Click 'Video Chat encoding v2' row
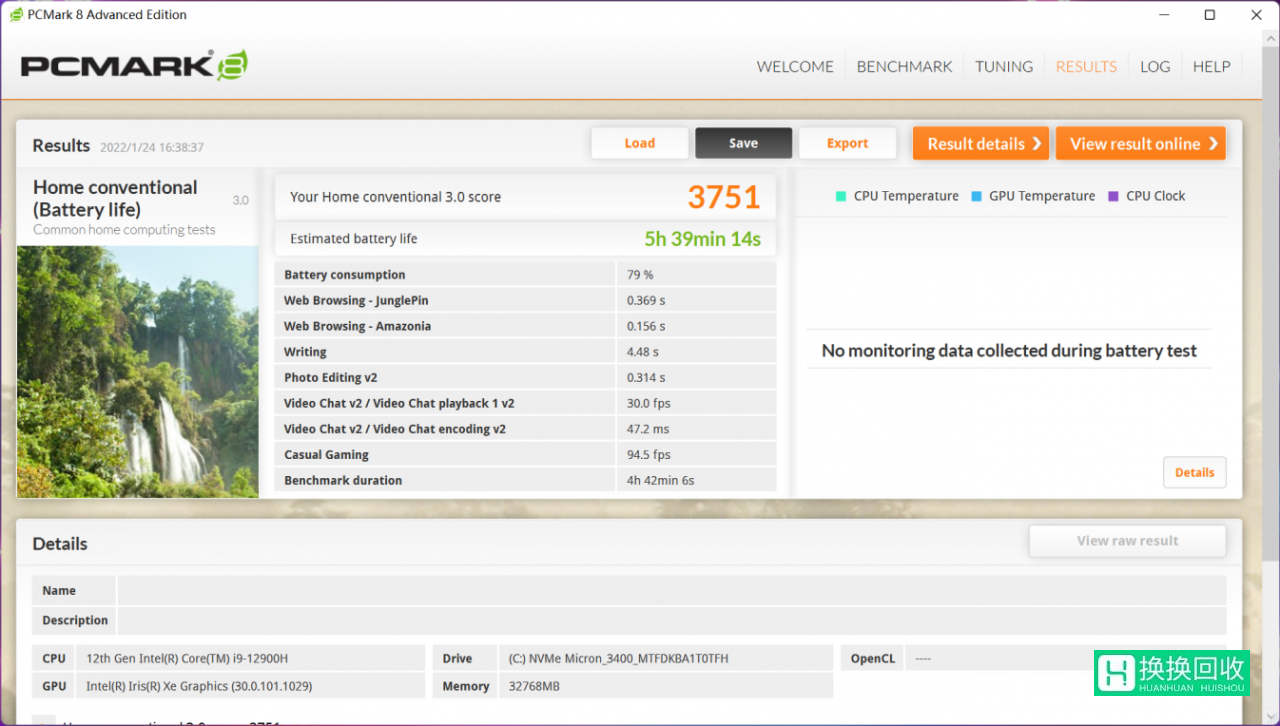This screenshot has width=1280, height=726. pyautogui.click(x=525, y=429)
